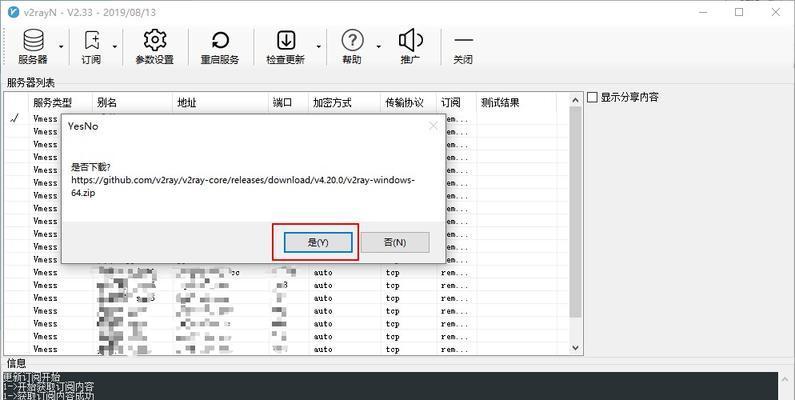Screen dimensions: 795x400
Task: Expand the 检查更新 dropdown arrow
Action: point(318,47)
